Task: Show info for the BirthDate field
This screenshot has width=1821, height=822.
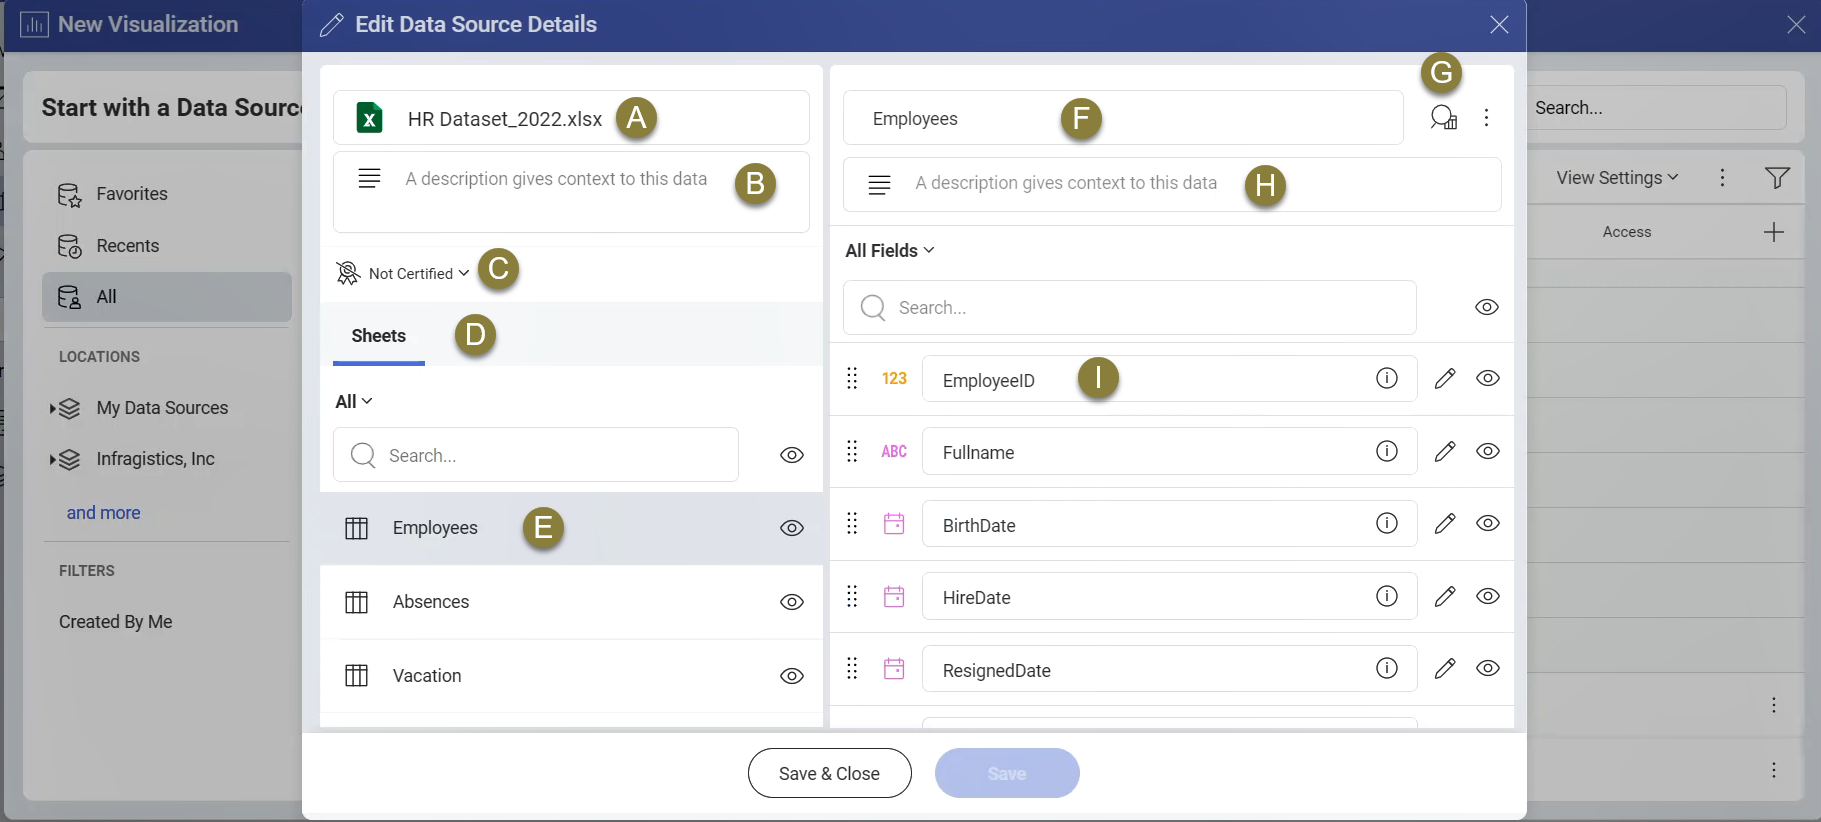Action: [1387, 523]
